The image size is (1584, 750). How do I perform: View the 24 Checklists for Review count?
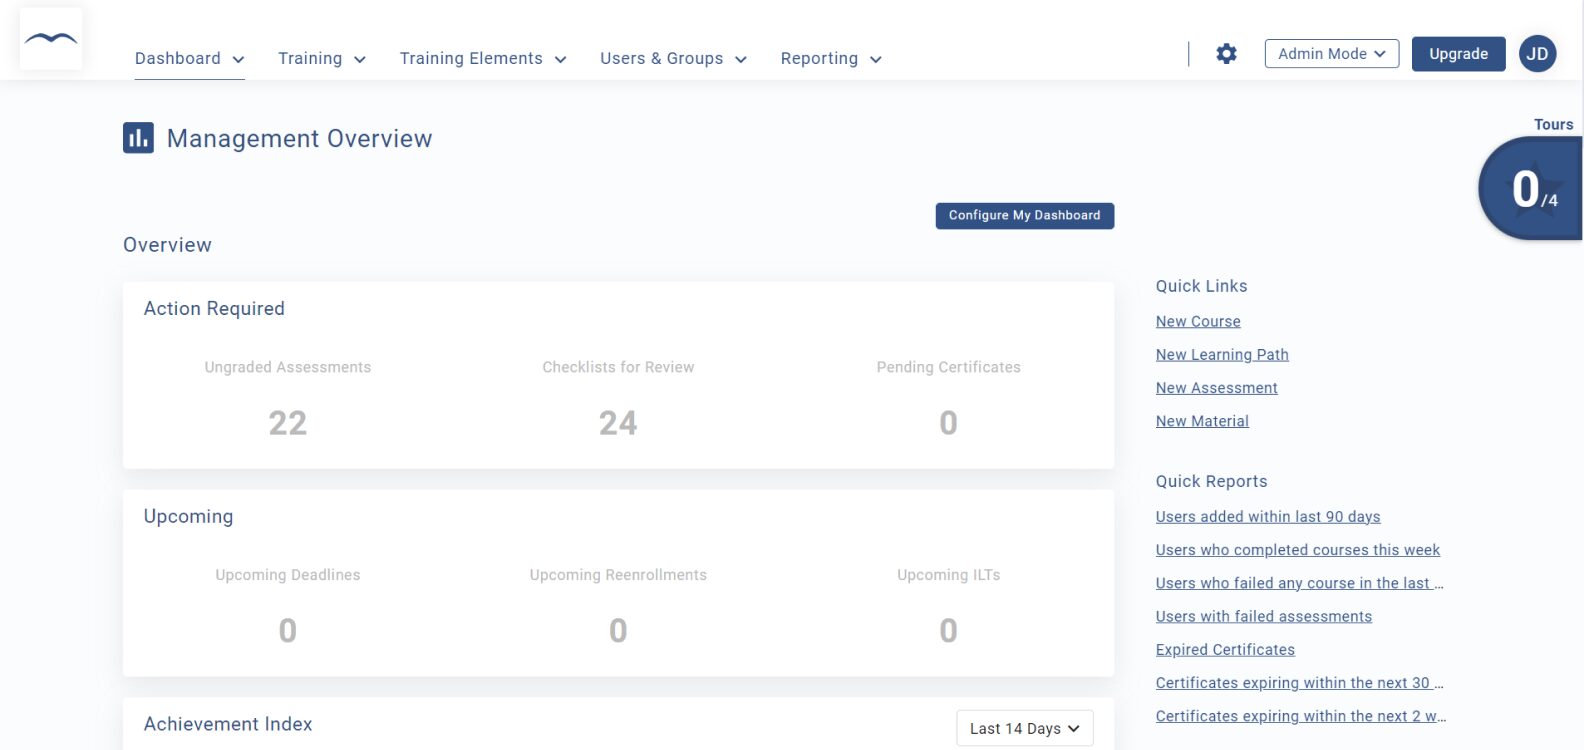click(618, 423)
